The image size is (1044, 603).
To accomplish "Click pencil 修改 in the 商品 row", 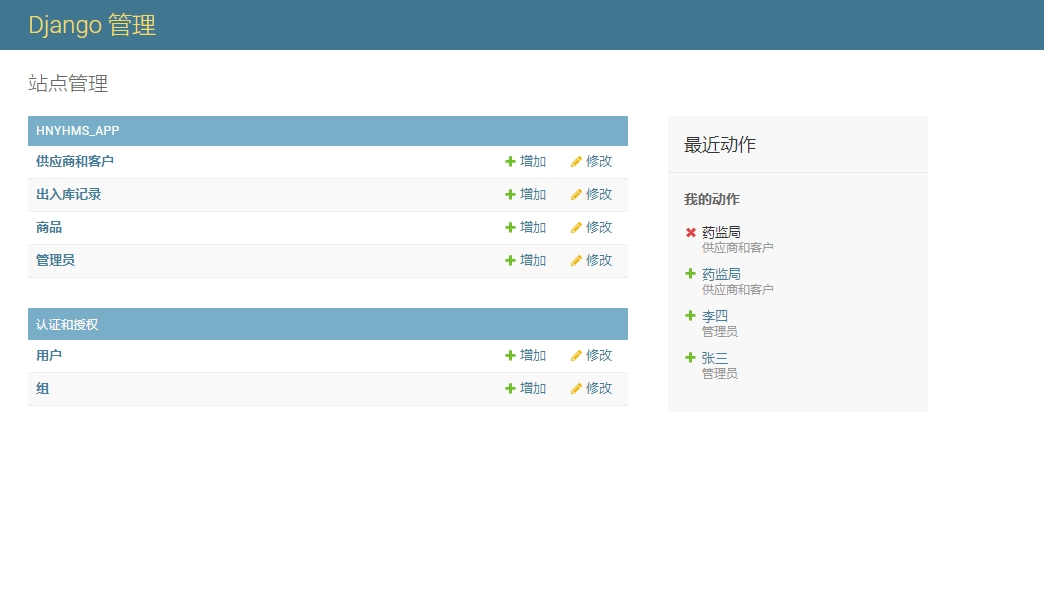I will [x=591, y=228].
